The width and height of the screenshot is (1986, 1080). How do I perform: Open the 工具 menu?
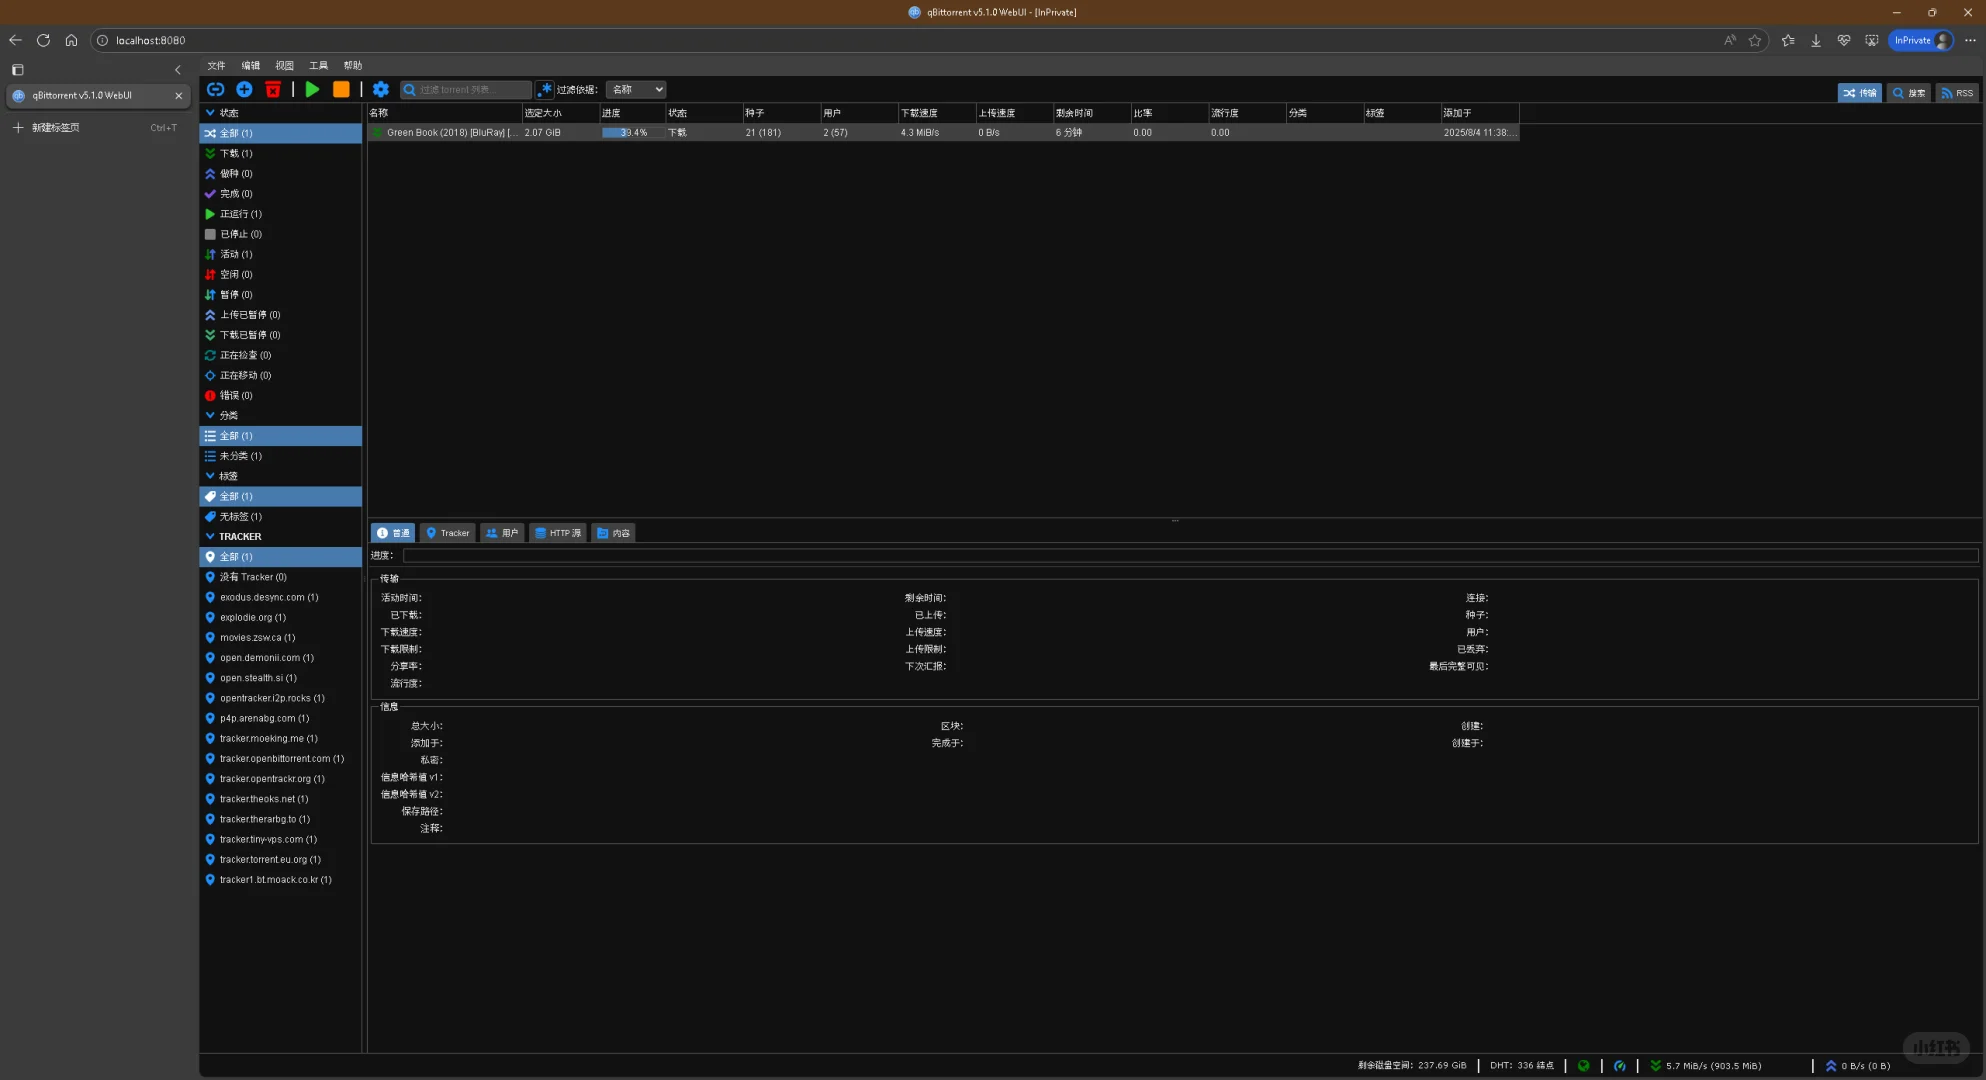(318, 66)
